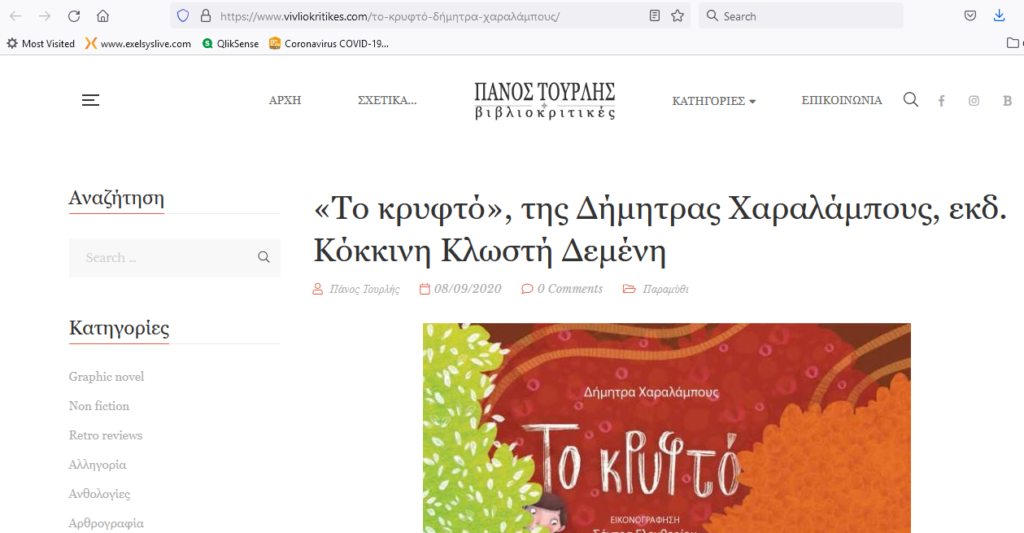
Task: Expand the ΚΑΤΗΓΟΡΙΕΣ dropdown menu
Action: click(714, 101)
